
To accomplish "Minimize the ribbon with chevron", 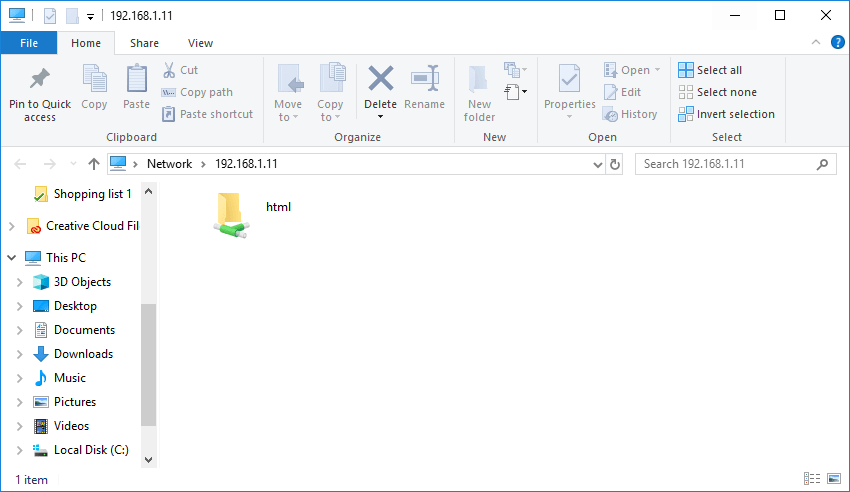I will (815, 42).
